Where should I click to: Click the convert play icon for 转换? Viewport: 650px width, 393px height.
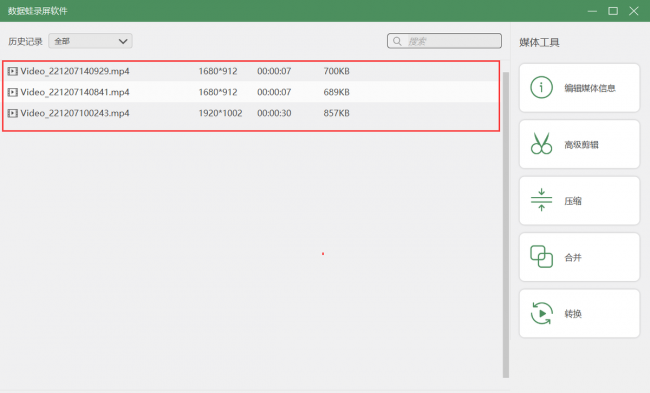[x=541, y=313]
